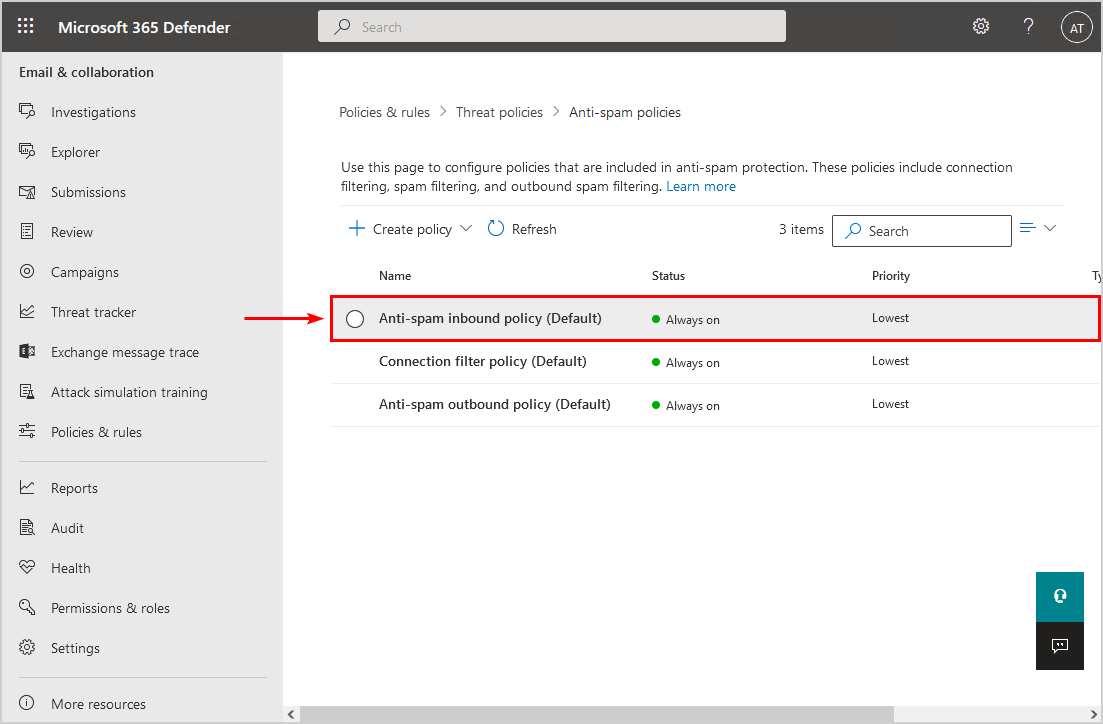Click the Review document icon
This screenshot has width=1103, height=724.
[x=27, y=231]
